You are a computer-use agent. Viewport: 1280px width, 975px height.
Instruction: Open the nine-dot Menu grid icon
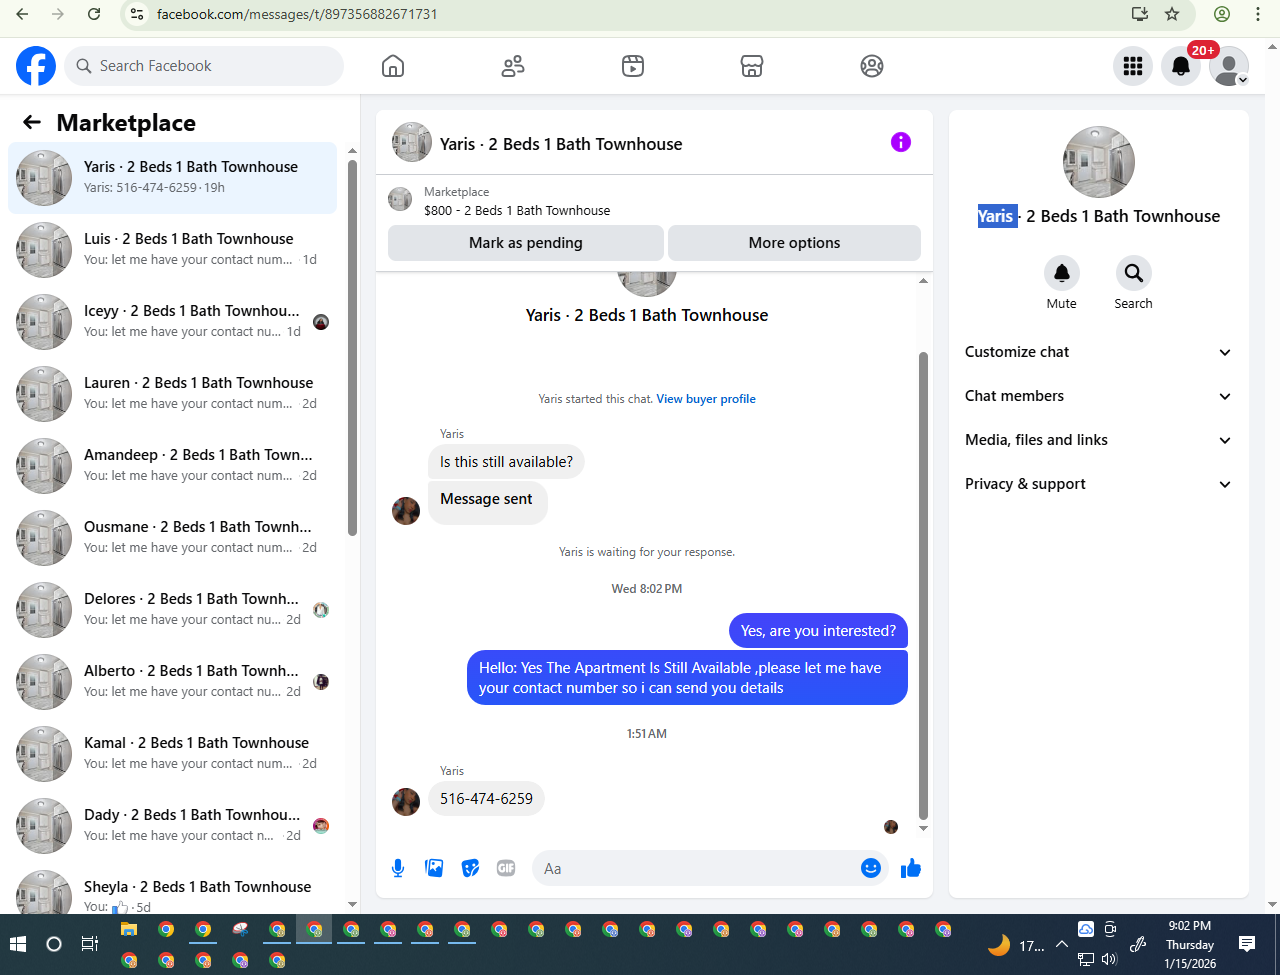coord(1133,66)
